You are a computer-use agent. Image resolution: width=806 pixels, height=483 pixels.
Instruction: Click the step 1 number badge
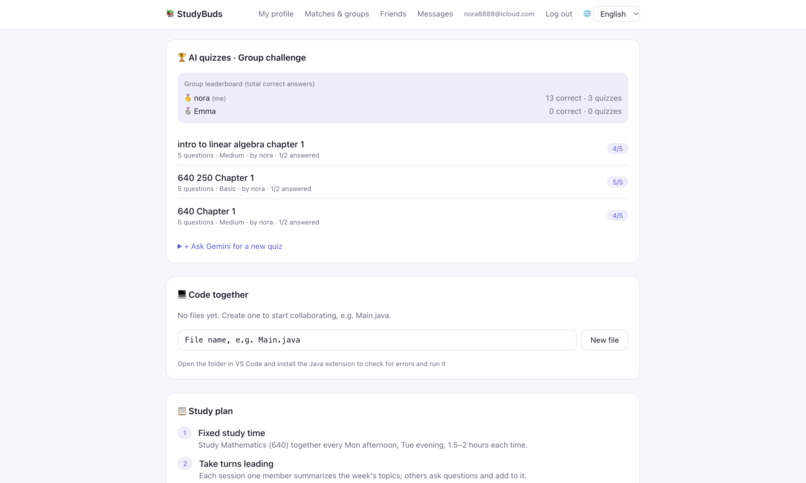pos(185,433)
